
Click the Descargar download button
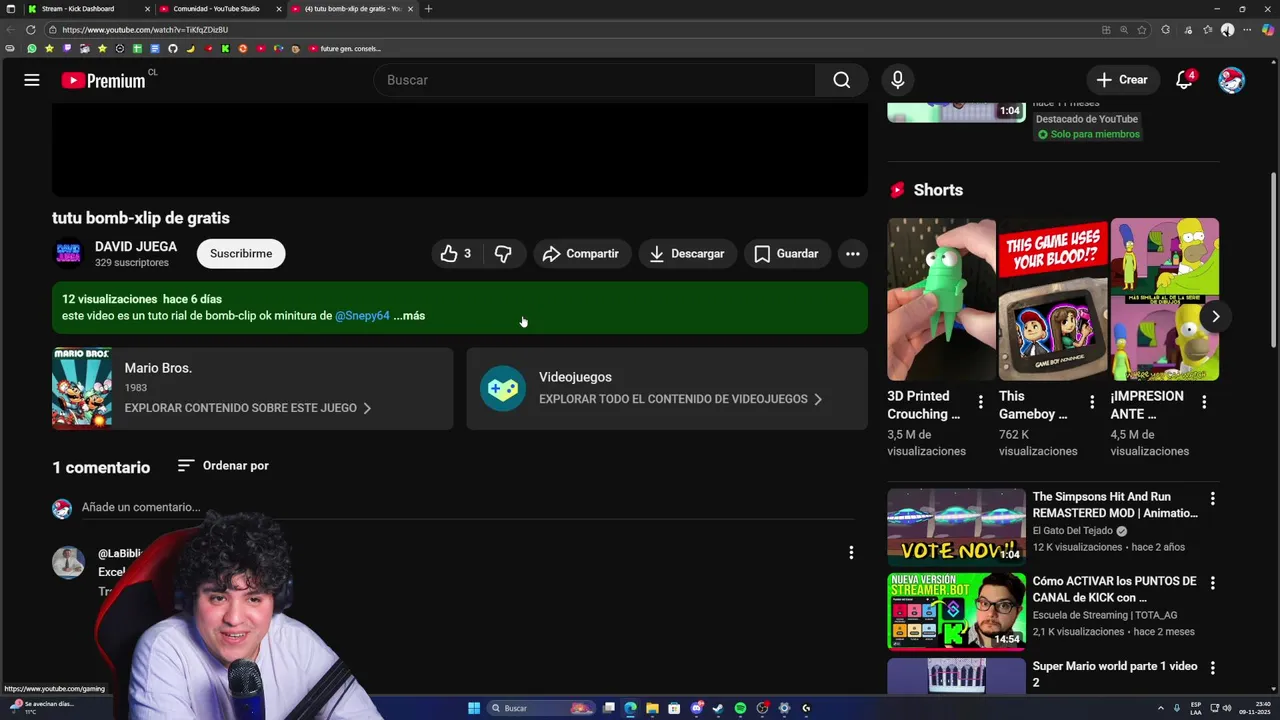[x=687, y=254]
